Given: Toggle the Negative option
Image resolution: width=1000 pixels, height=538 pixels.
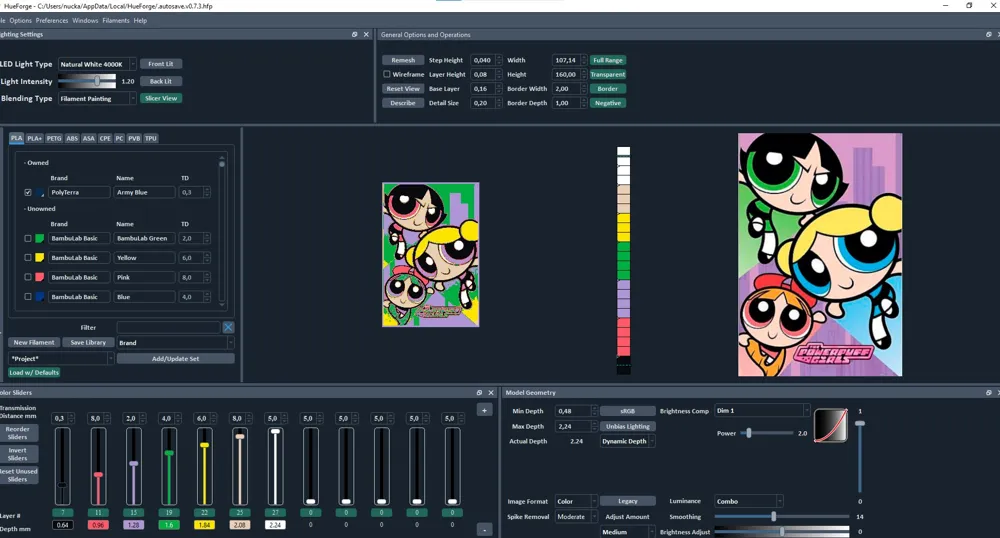Looking at the screenshot, I should point(608,103).
